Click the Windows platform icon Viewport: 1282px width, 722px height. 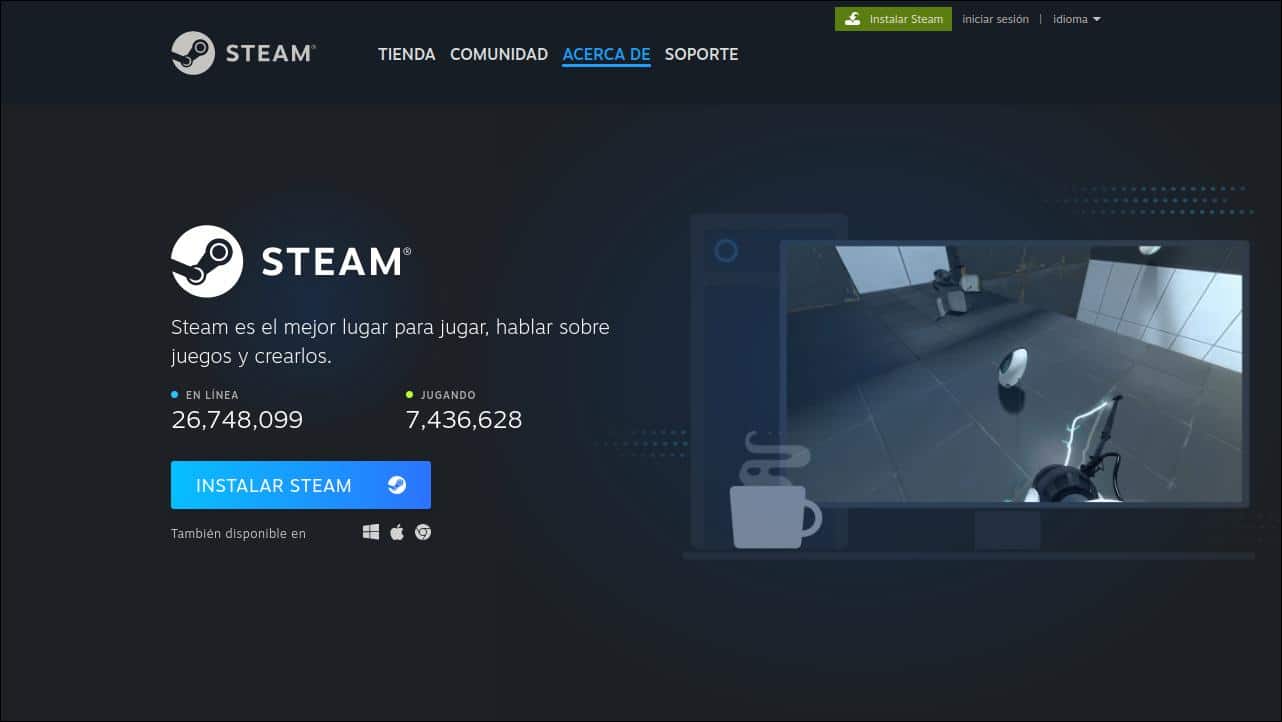[371, 533]
